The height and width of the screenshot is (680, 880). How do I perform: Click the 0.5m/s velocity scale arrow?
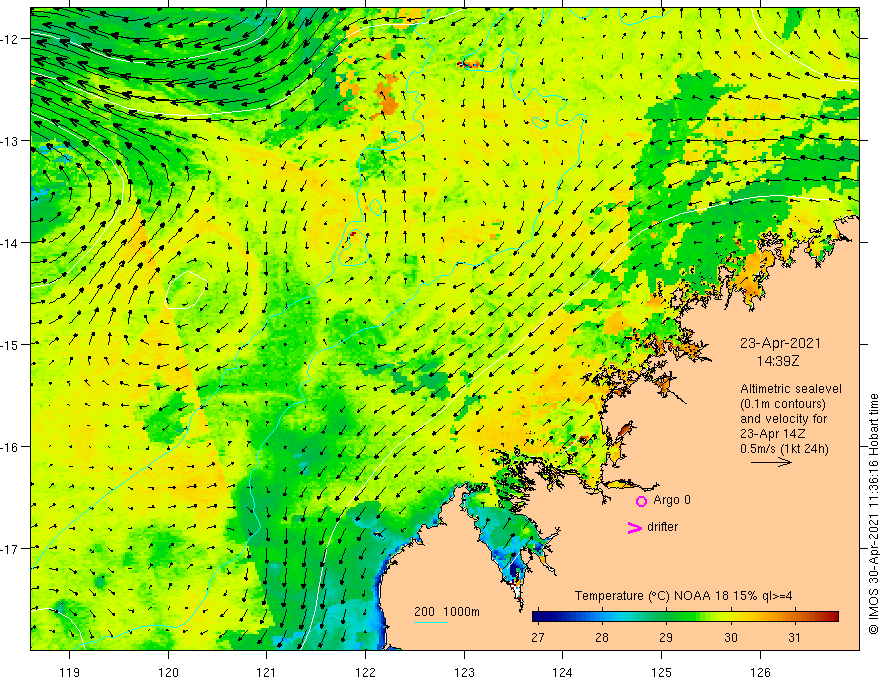(771, 462)
